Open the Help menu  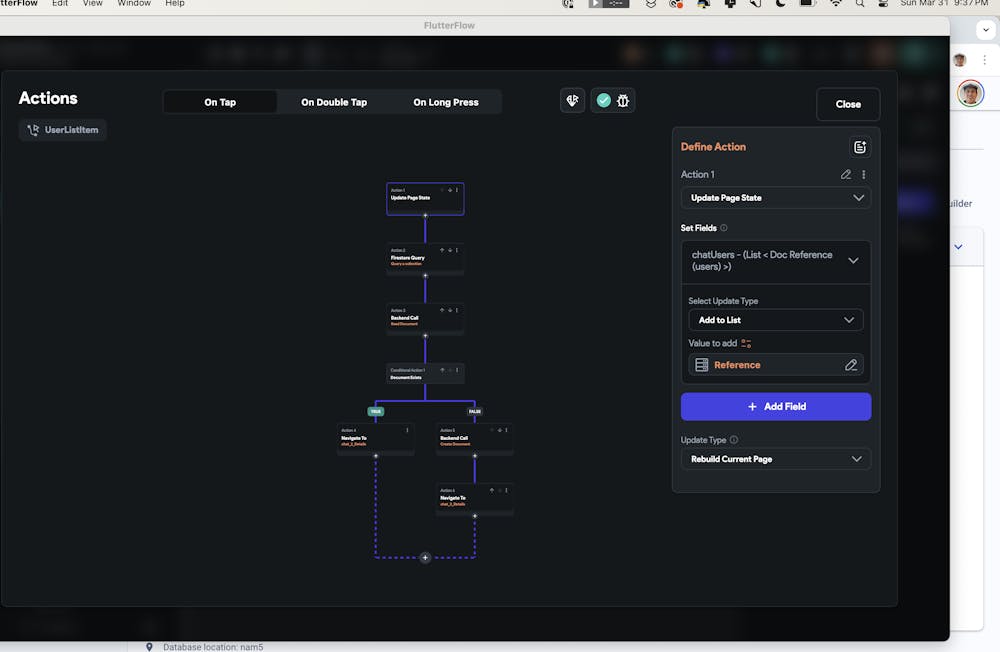point(175,4)
